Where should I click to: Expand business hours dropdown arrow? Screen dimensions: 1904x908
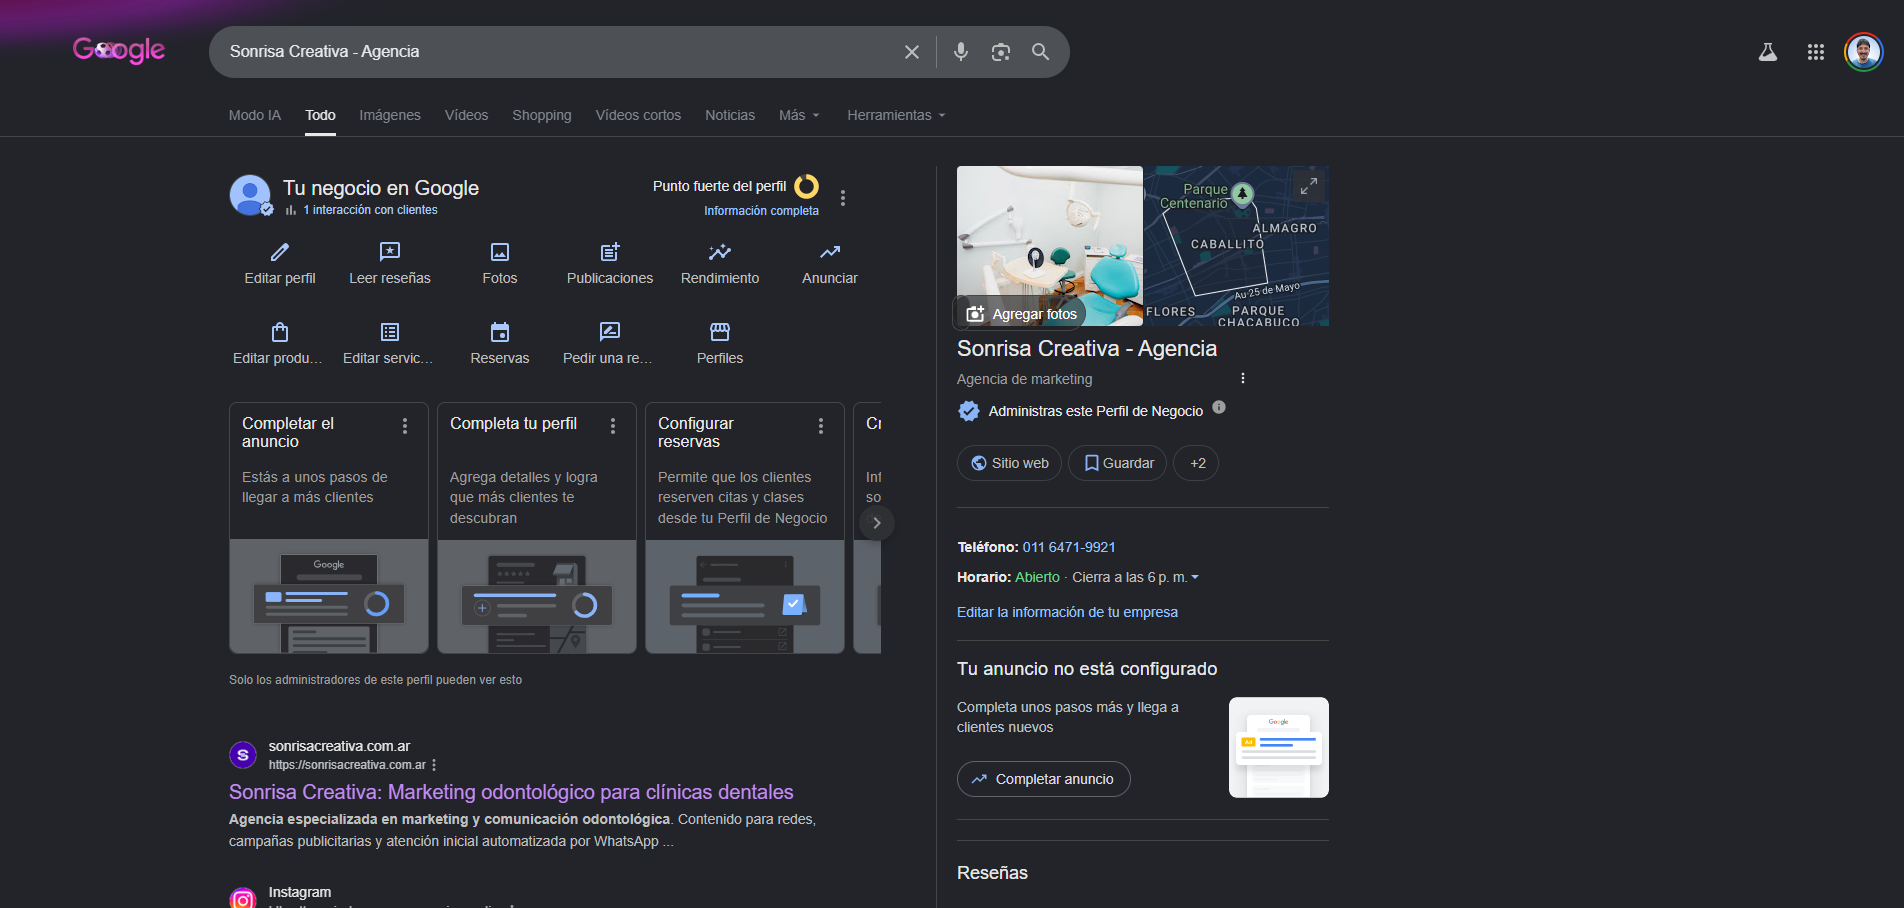click(1195, 577)
